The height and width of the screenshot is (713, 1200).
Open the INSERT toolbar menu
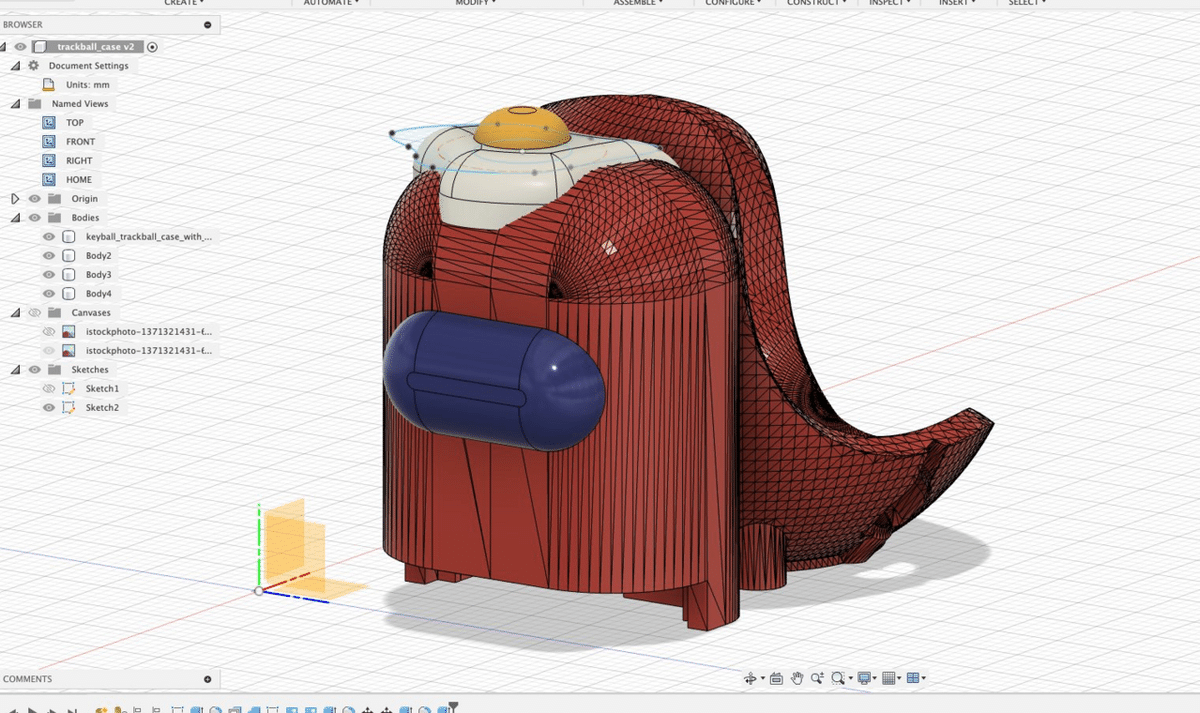point(956,3)
